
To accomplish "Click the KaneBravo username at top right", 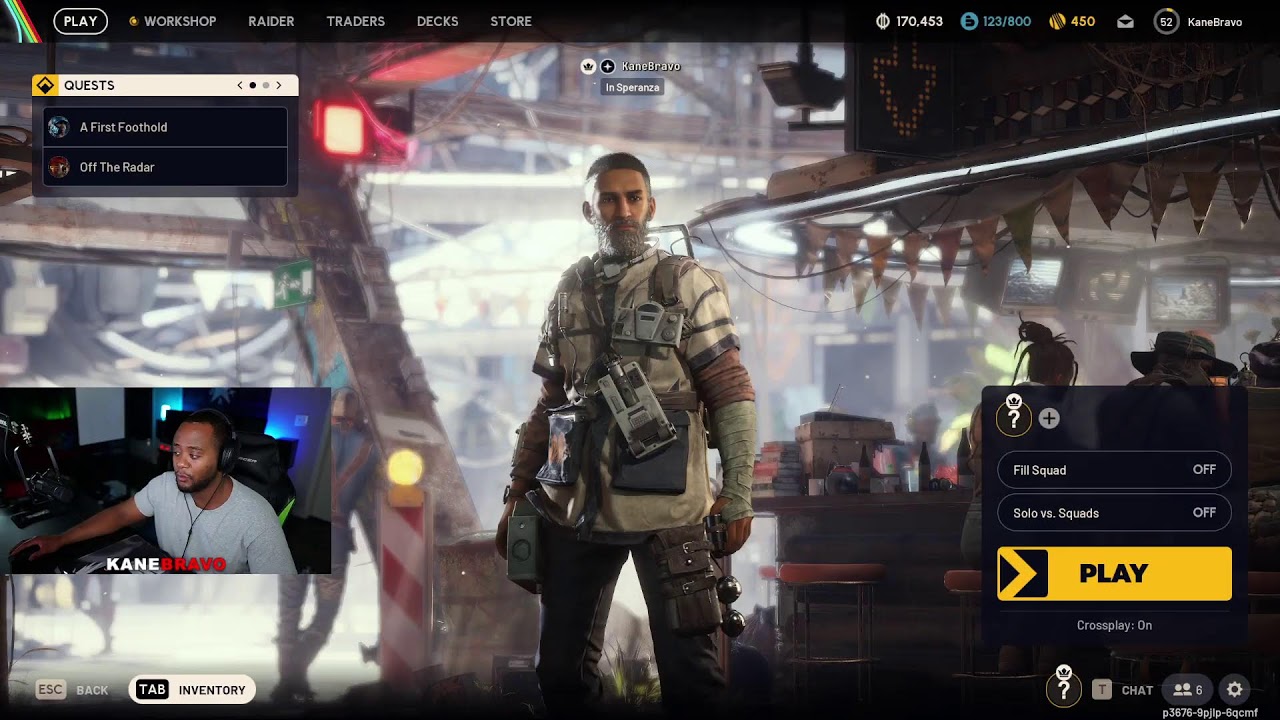I will (x=1215, y=22).
